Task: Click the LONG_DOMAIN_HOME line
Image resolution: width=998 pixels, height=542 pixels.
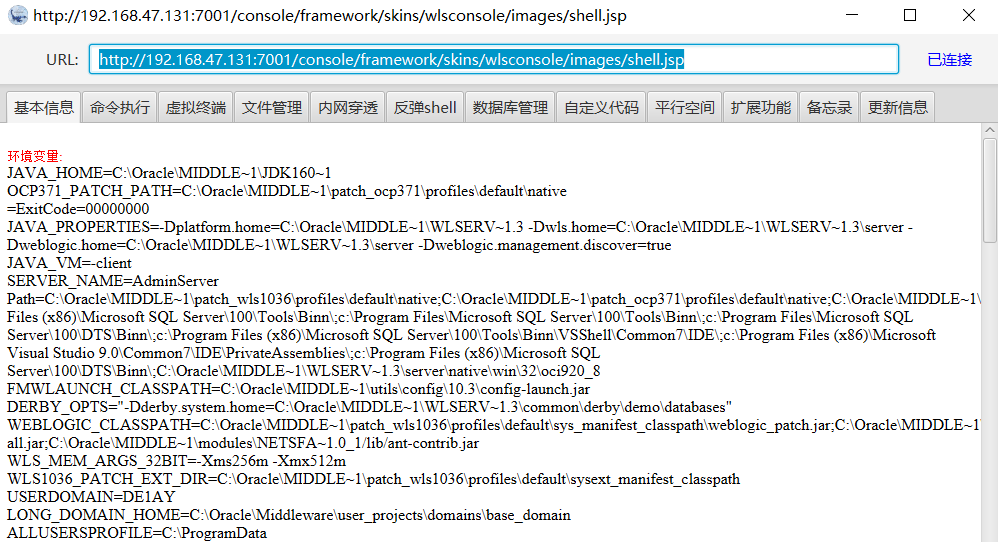Action: [x=289, y=515]
